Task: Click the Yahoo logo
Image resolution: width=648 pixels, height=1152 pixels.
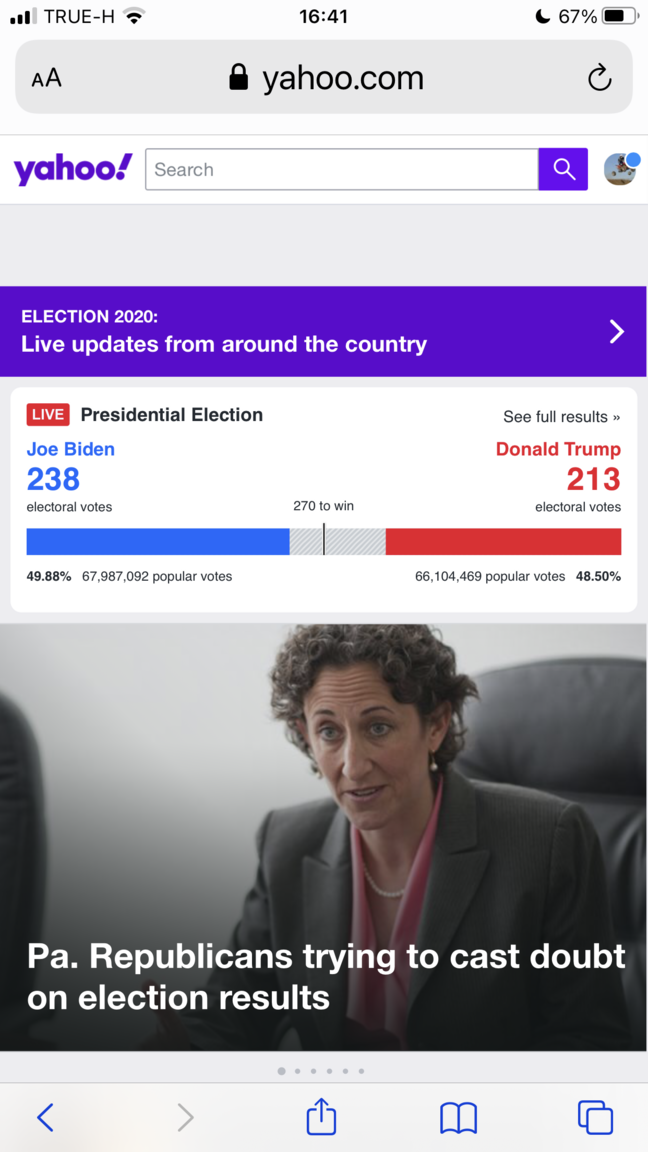Action: (72, 169)
